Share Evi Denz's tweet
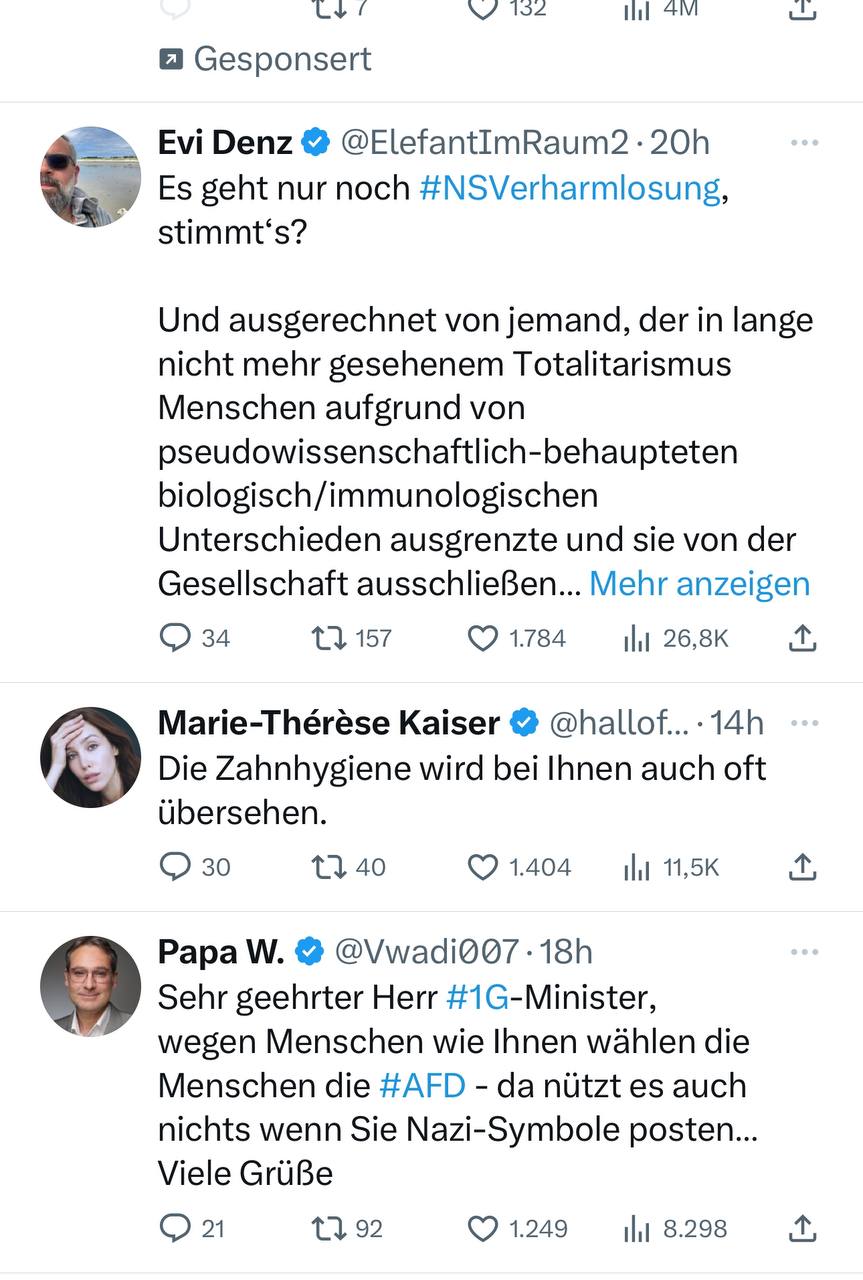 point(802,637)
